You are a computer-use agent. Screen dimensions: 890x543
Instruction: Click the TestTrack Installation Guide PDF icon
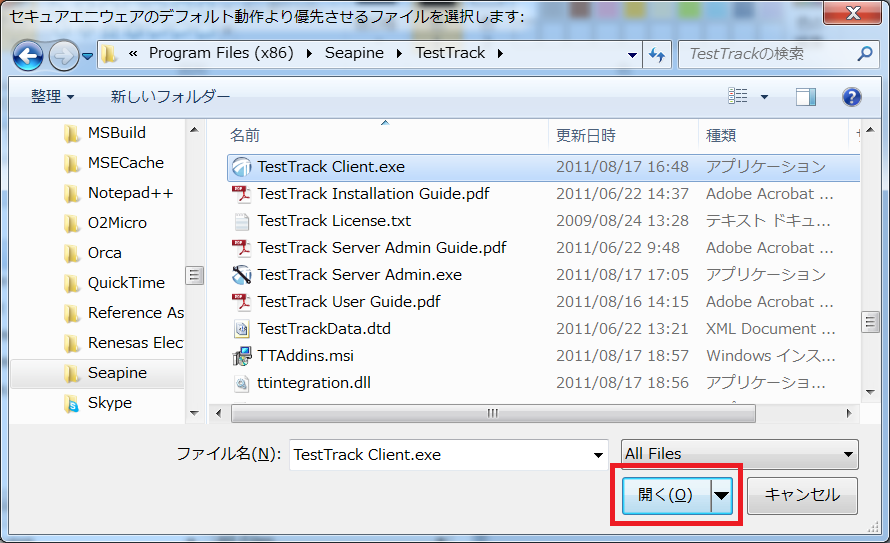[242, 194]
